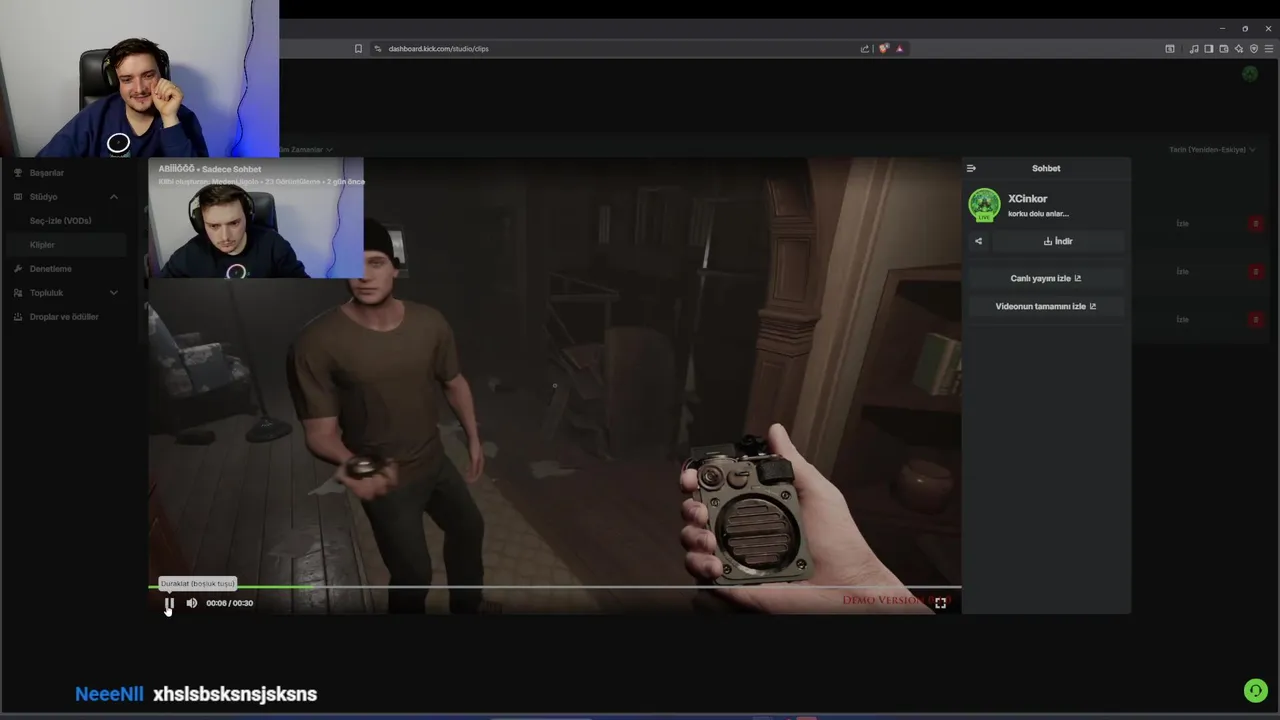Image resolution: width=1280 pixels, height=720 pixels.
Task: Open Canlı yayını izle link
Action: (1046, 278)
